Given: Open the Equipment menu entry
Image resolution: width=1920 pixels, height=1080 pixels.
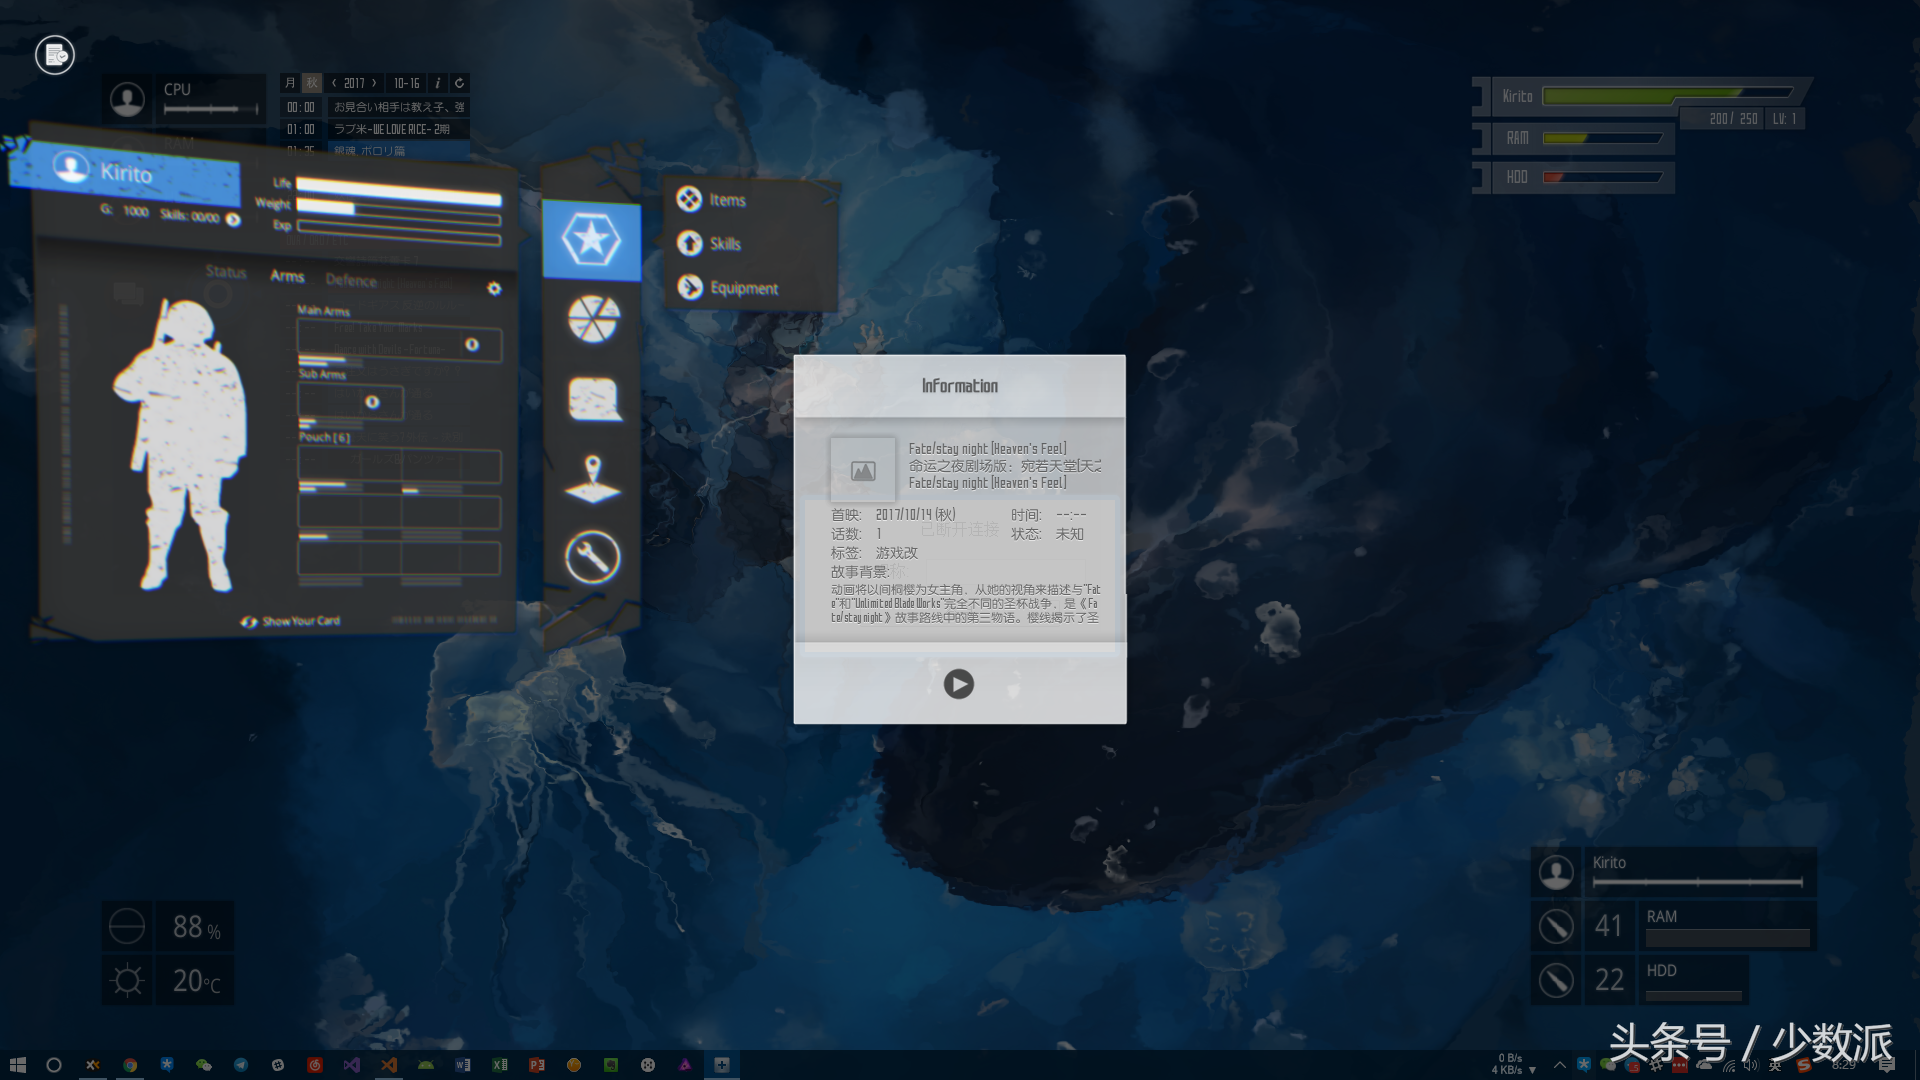Looking at the screenshot, I should 743,288.
